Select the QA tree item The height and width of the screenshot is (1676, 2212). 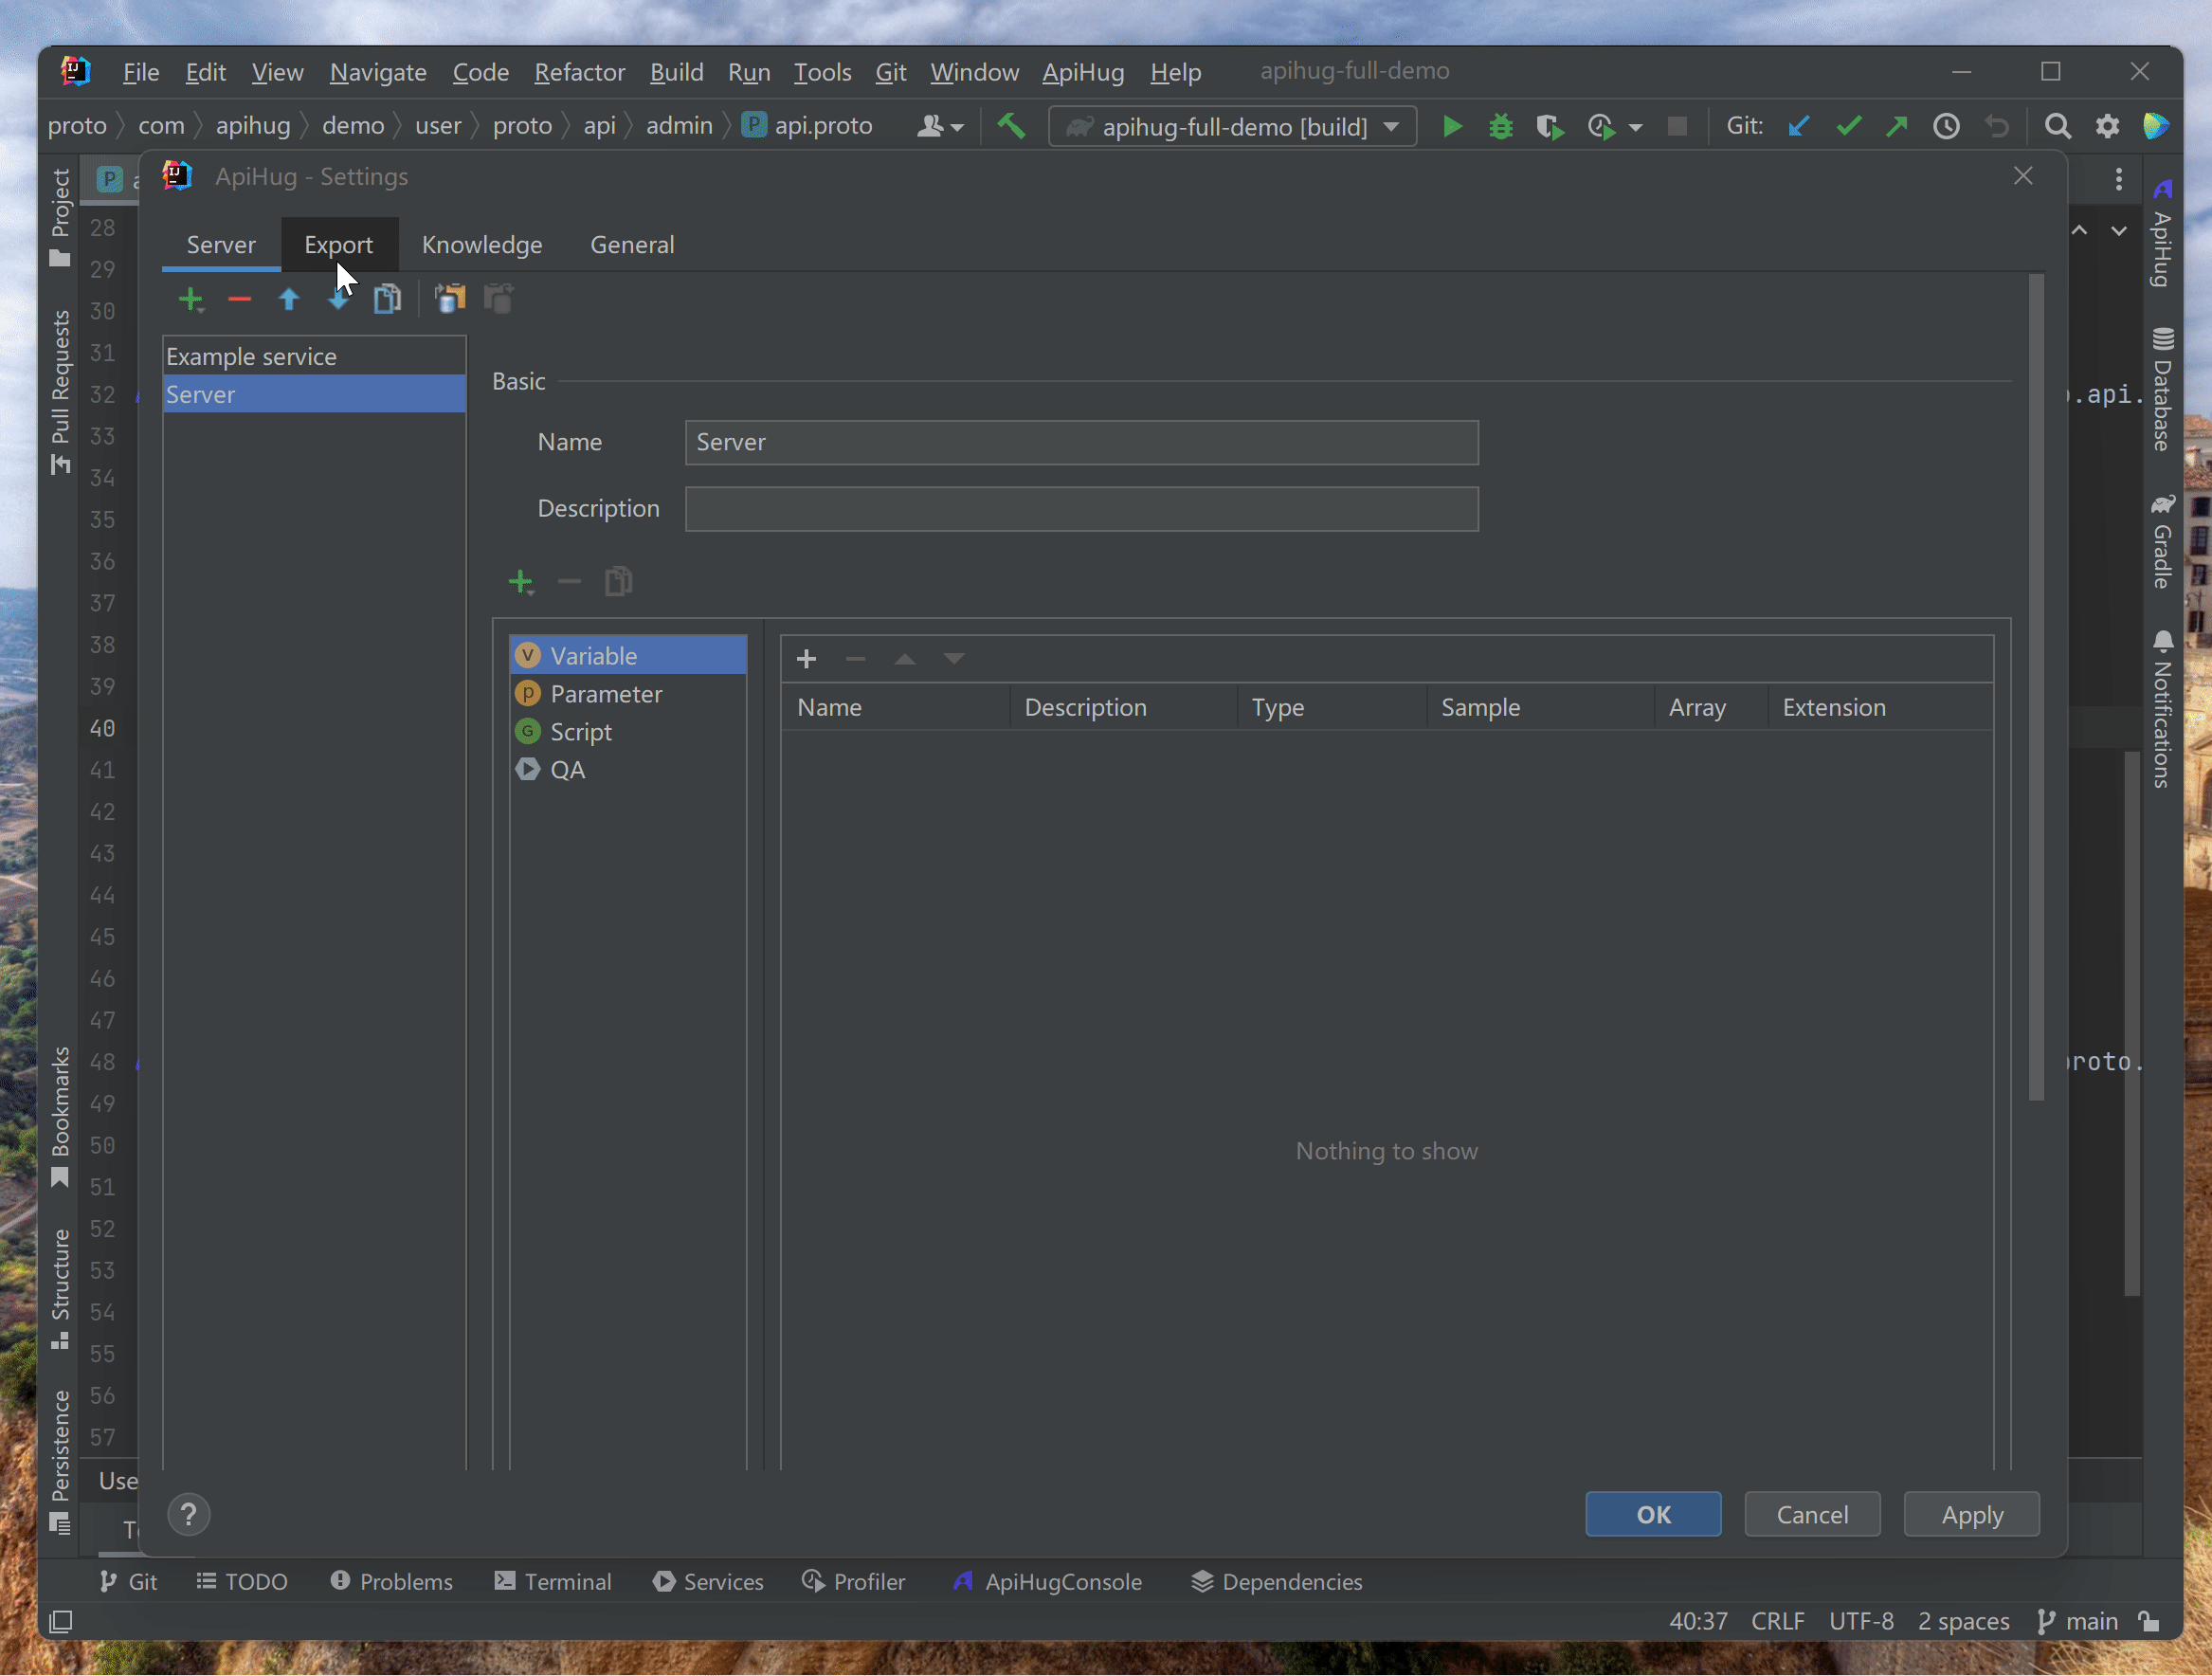pyautogui.click(x=567, y=768)
